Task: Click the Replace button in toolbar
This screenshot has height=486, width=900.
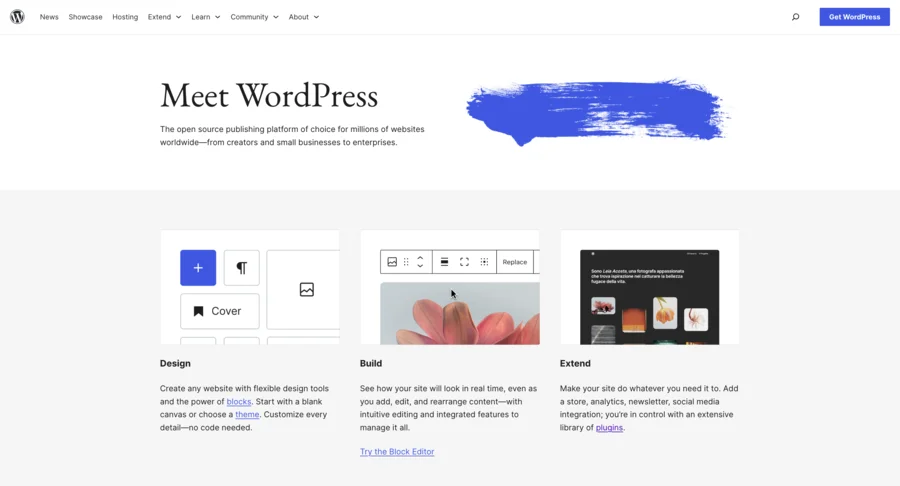Action: point(515,262)
